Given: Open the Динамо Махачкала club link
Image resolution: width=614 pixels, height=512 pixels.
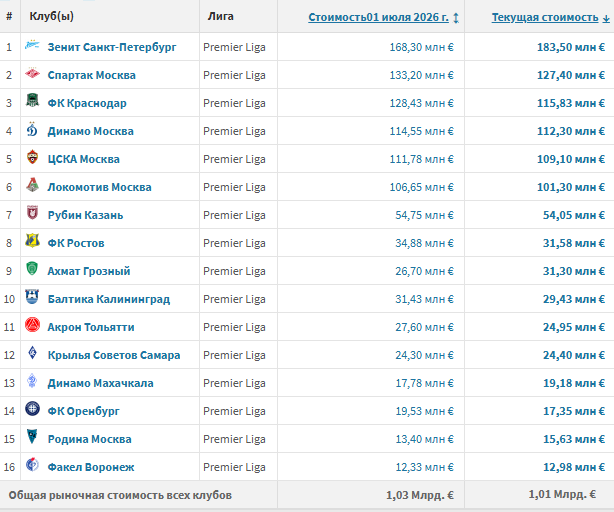Looking at the screenshot, I should tap(100, 383).
